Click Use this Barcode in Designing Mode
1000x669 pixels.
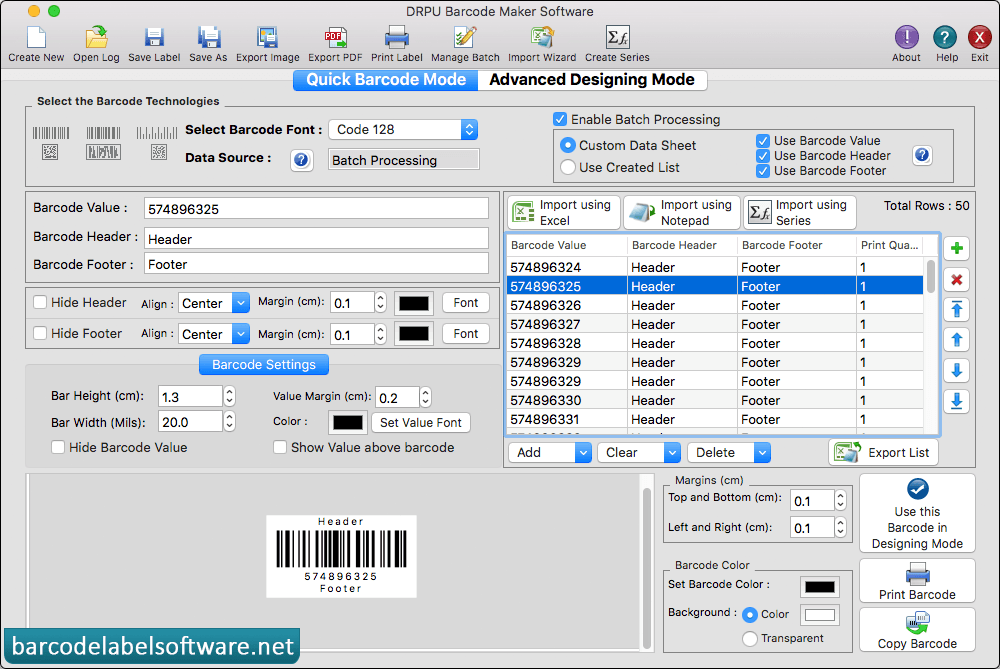tap(917, 513)
